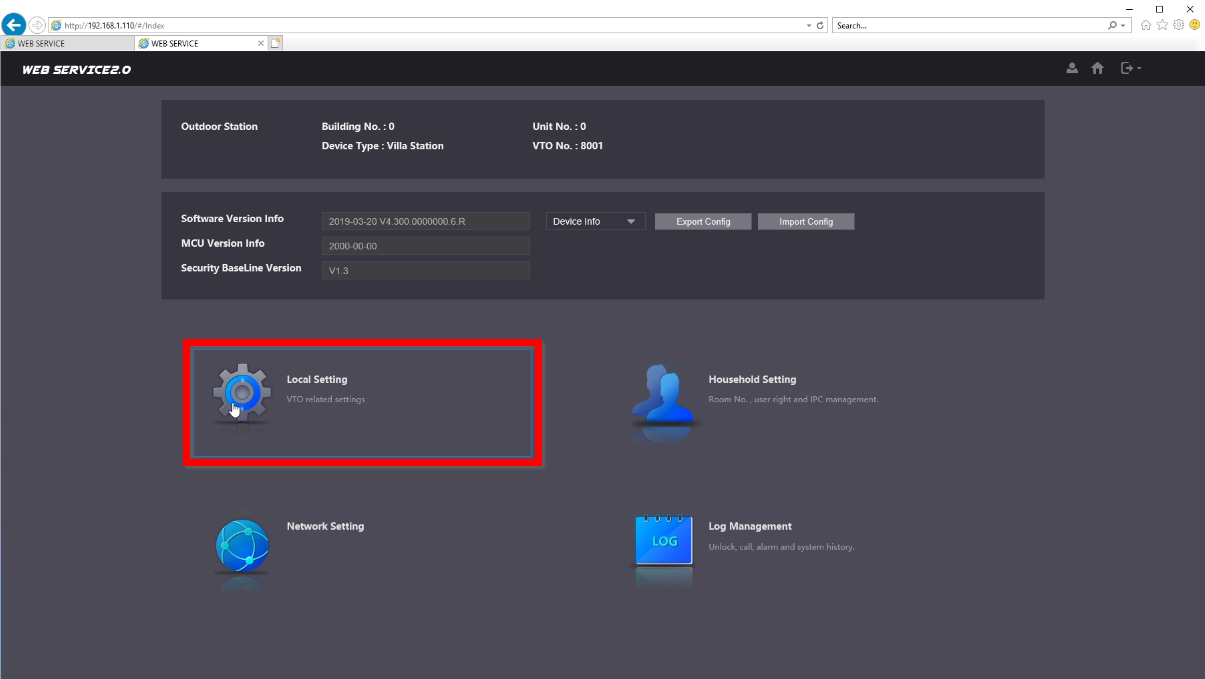
Task: Minimize the browser window
Action: pyautogui.click(x=1129, y=8)
